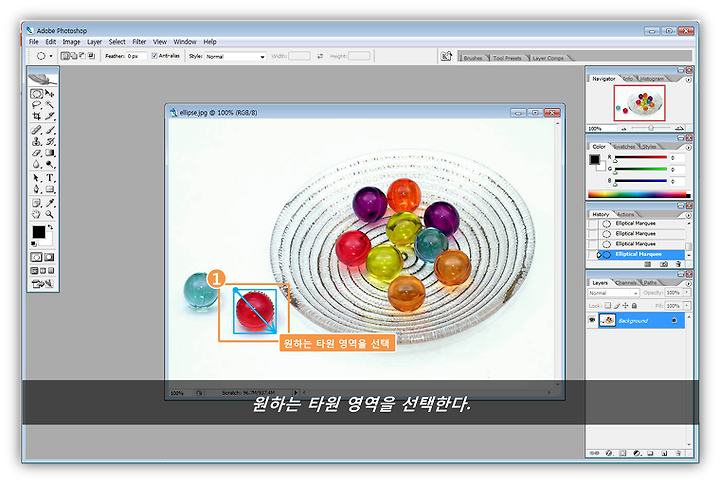Switch to Standard editing mode
Screen dimensions: 720x484
click(x=36, y=257)
